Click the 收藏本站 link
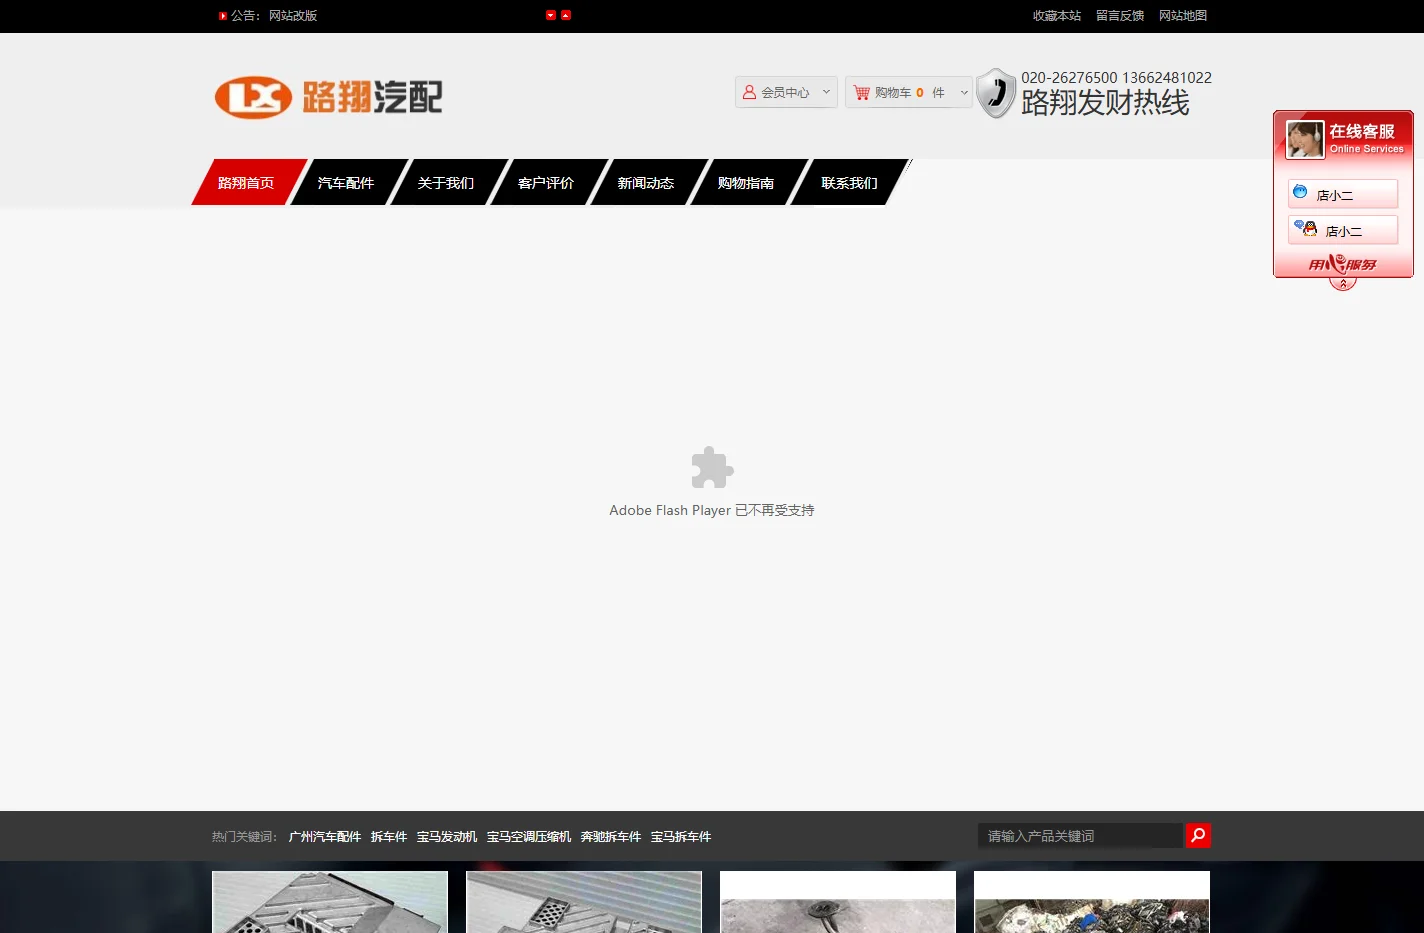The image size is (1424, 933). pyautogui.click(x=1057, y=16)
